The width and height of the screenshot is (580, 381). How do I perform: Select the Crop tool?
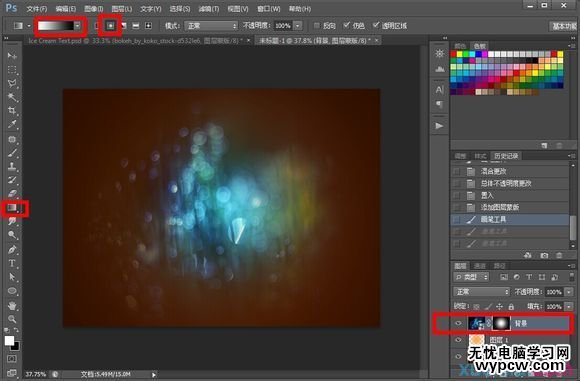pos(12,111)
